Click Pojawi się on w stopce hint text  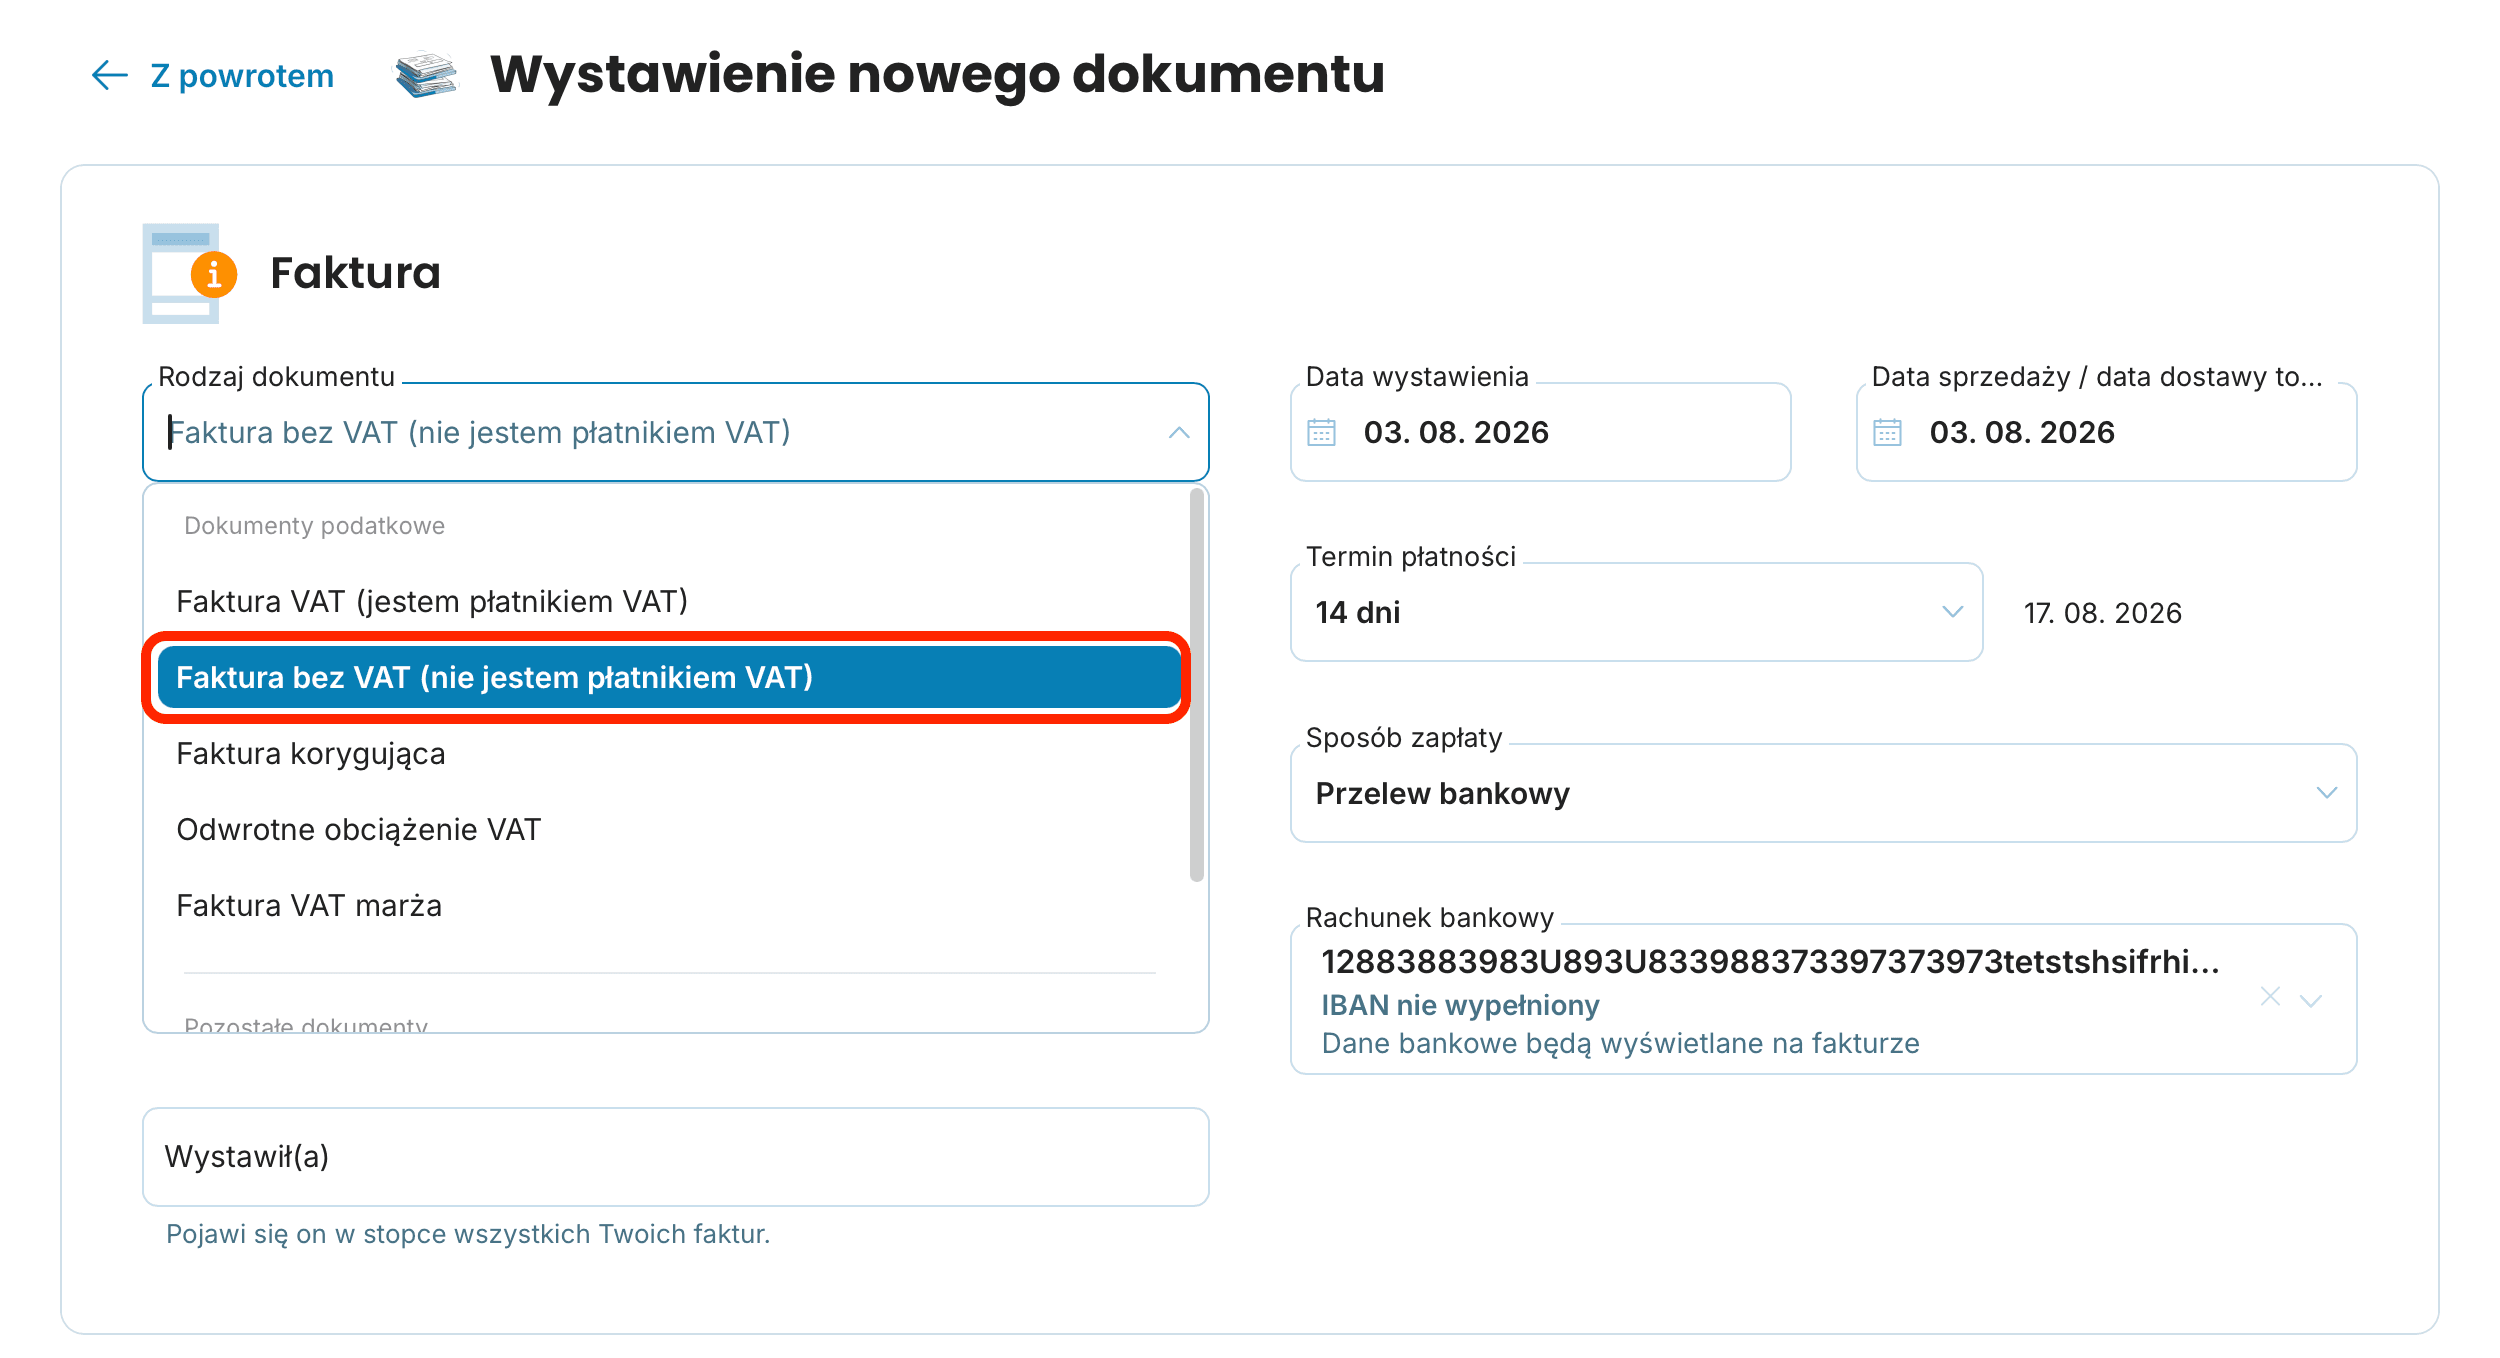point(468,1234)
